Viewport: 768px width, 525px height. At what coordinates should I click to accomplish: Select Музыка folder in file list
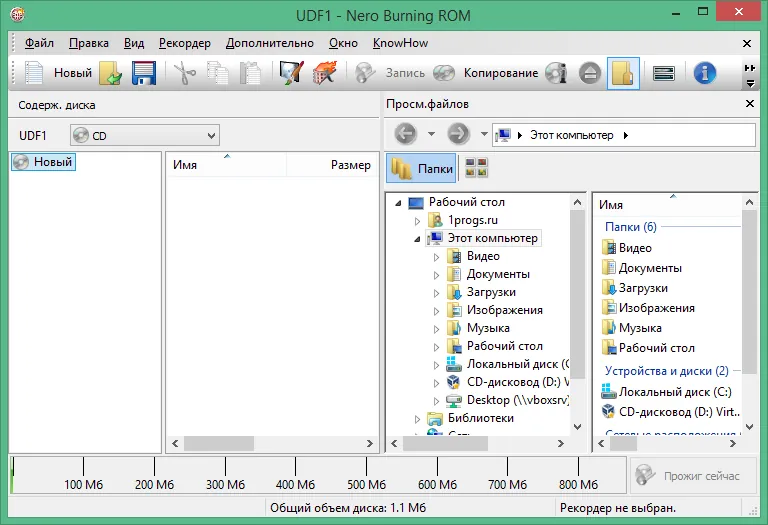point(632,328)
